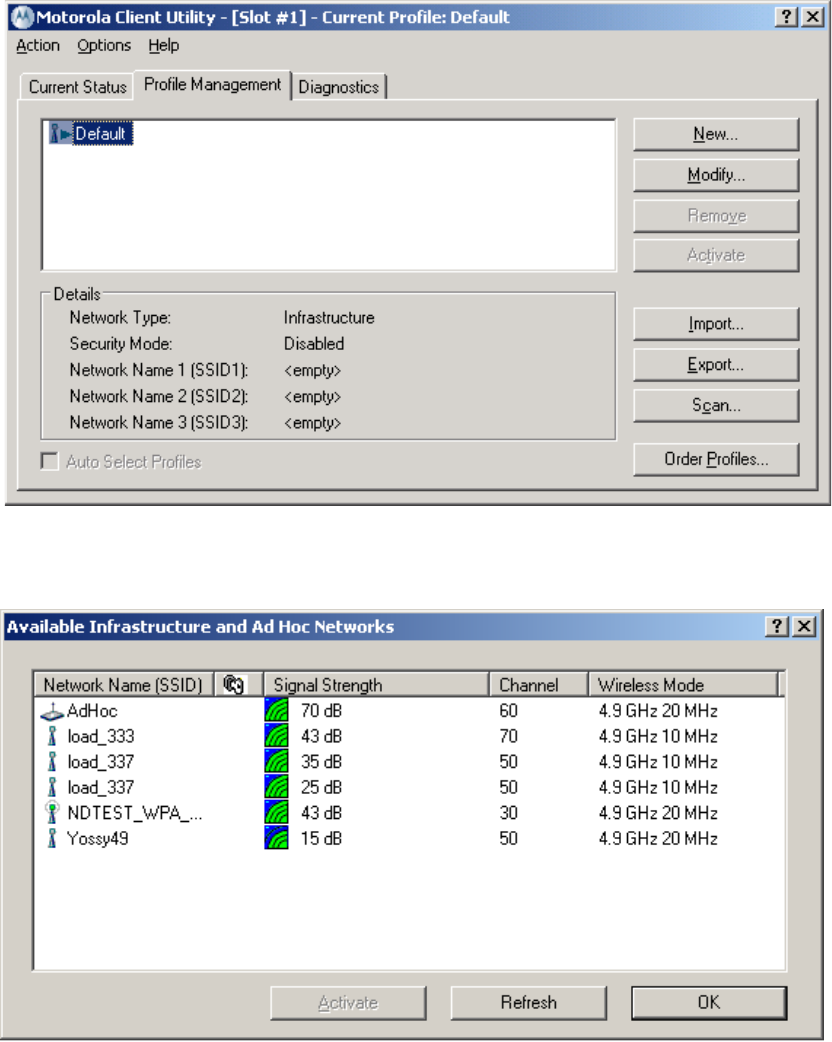Image resolution: width=832 pixels, height=1042 pixels.
Task: Click the 25 dB signal strength icon
Action: coord(276,787)
